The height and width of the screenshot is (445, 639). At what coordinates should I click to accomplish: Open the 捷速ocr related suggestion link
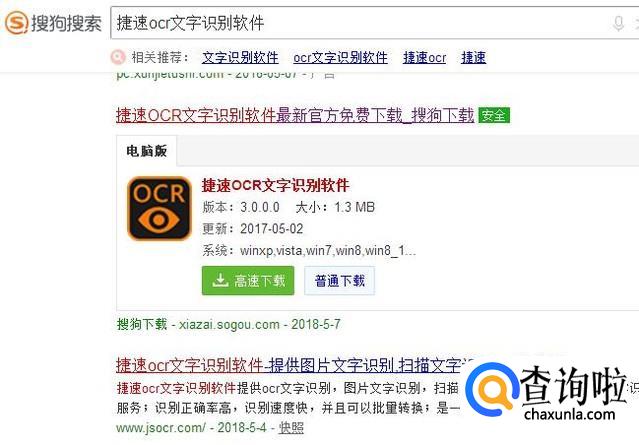click(424, 57)
